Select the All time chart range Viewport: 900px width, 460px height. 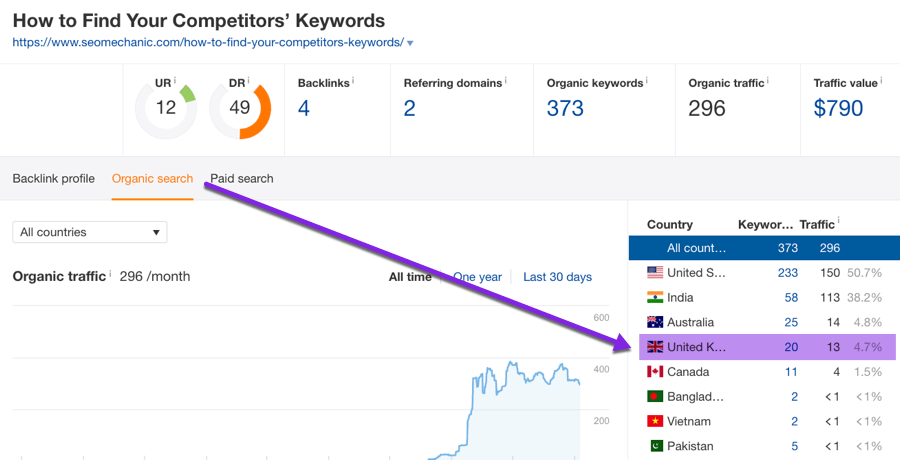(410, 277)
